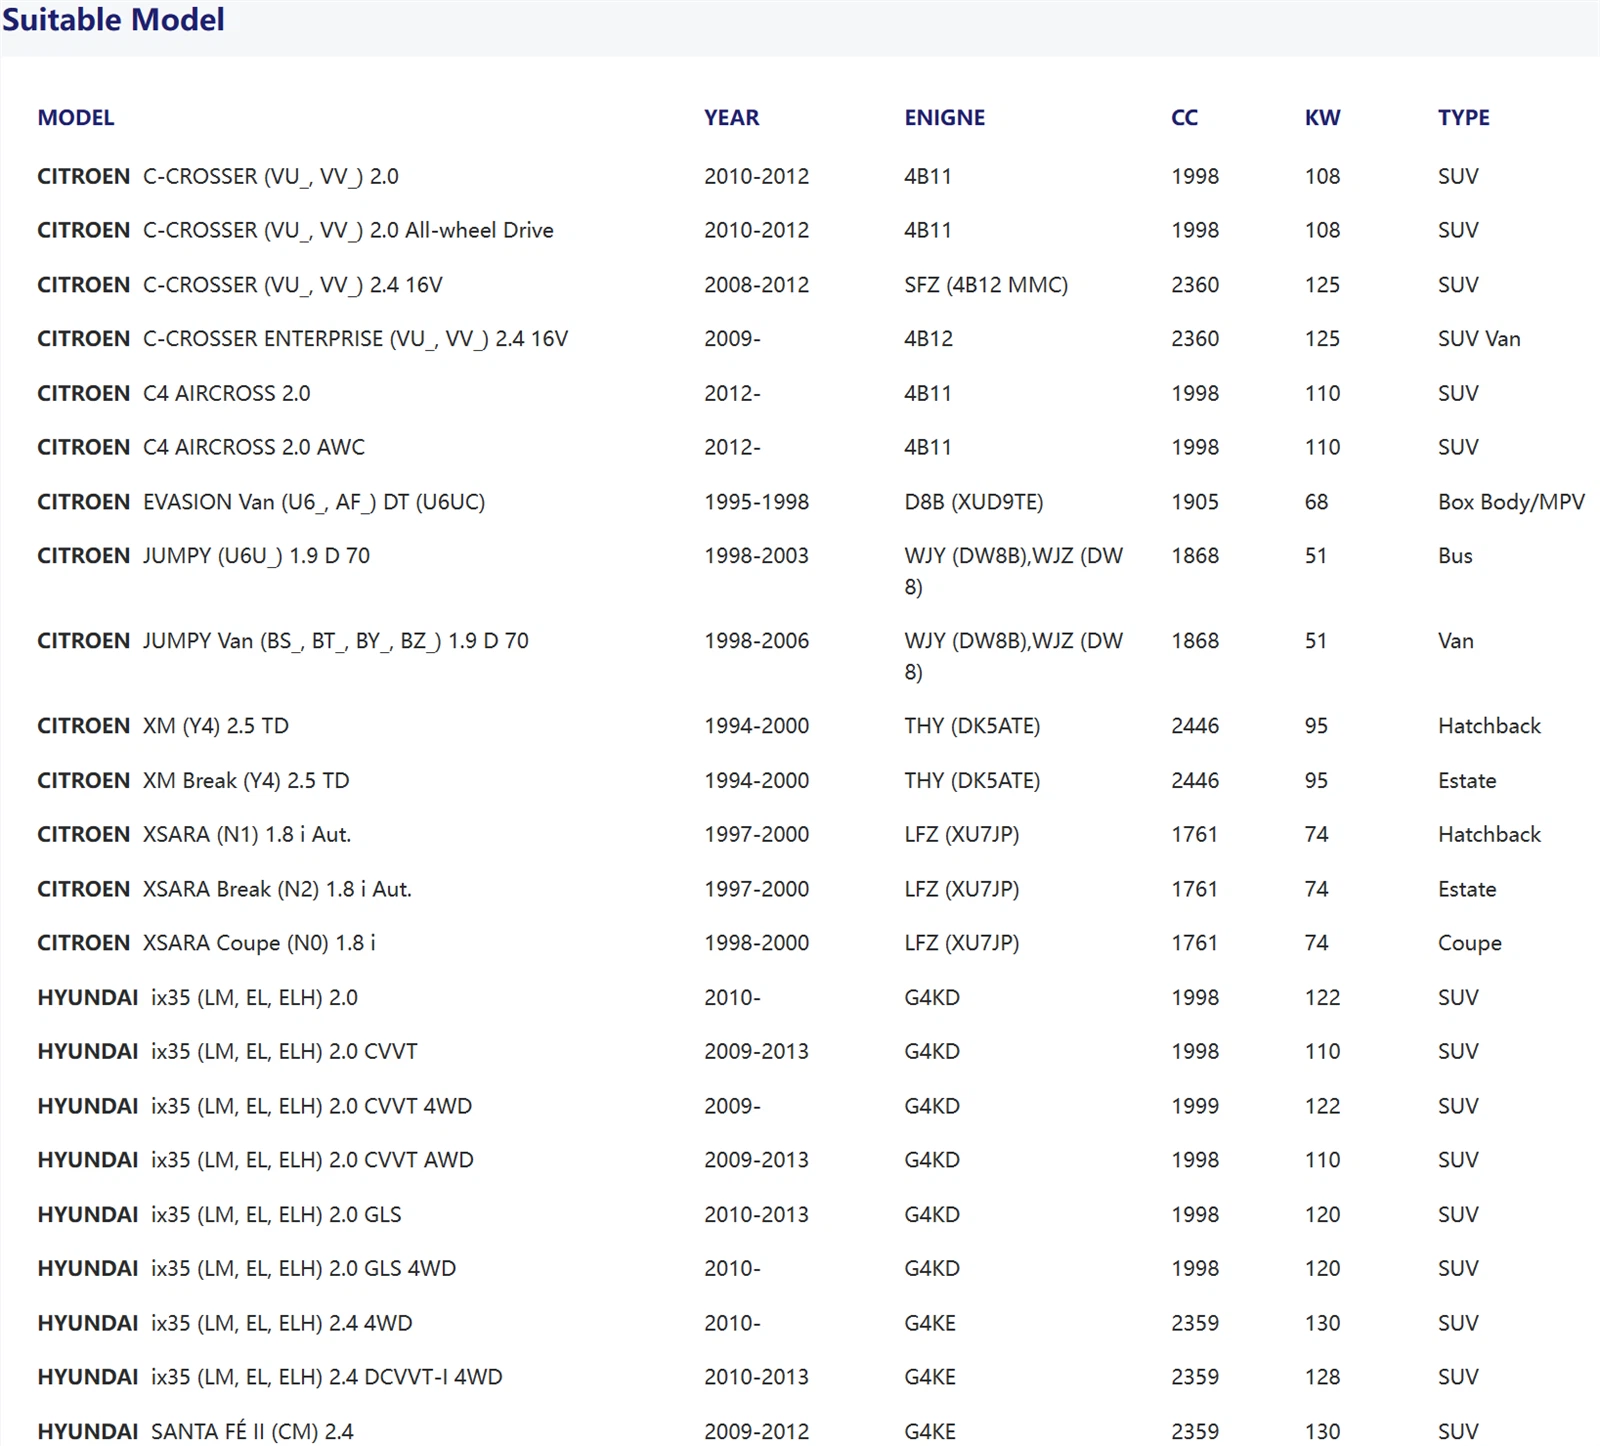The image size is (1600, 1446).
Task: Click engine 'LFZ (XU7JP)' in XSARA Coupe row
Action: 961,943
